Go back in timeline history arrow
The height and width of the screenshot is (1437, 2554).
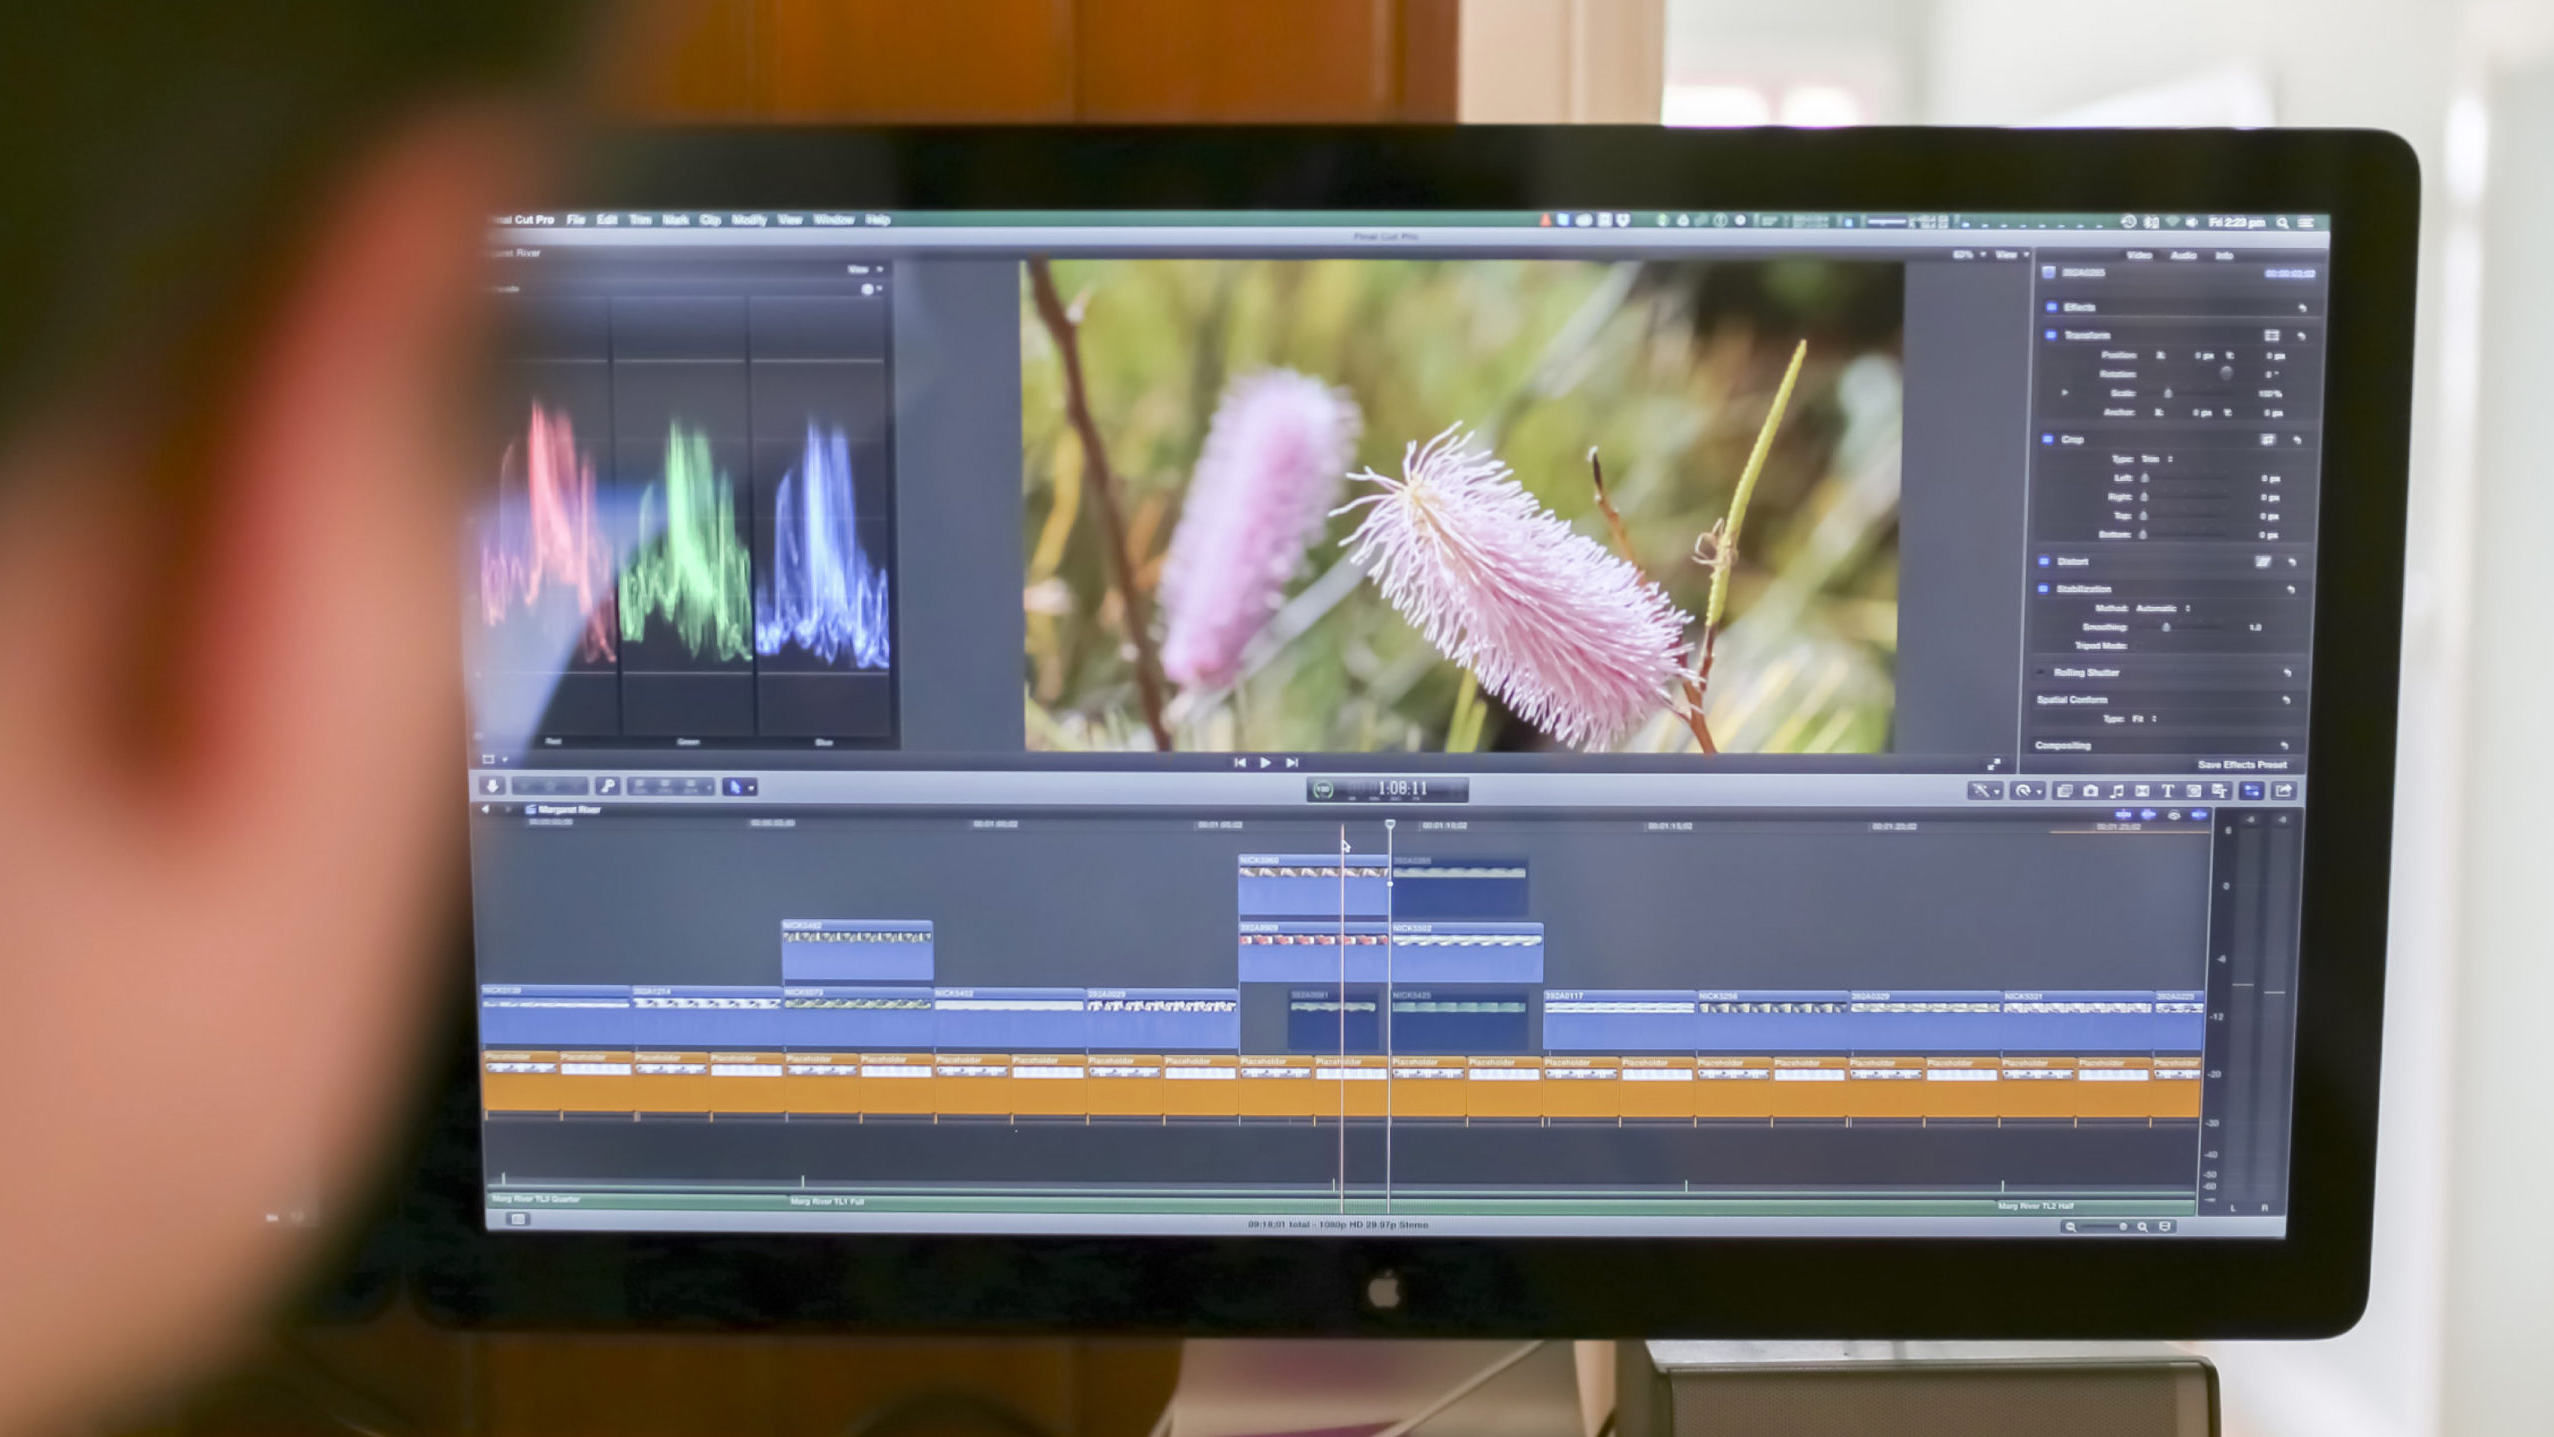(x=486, y=809)
